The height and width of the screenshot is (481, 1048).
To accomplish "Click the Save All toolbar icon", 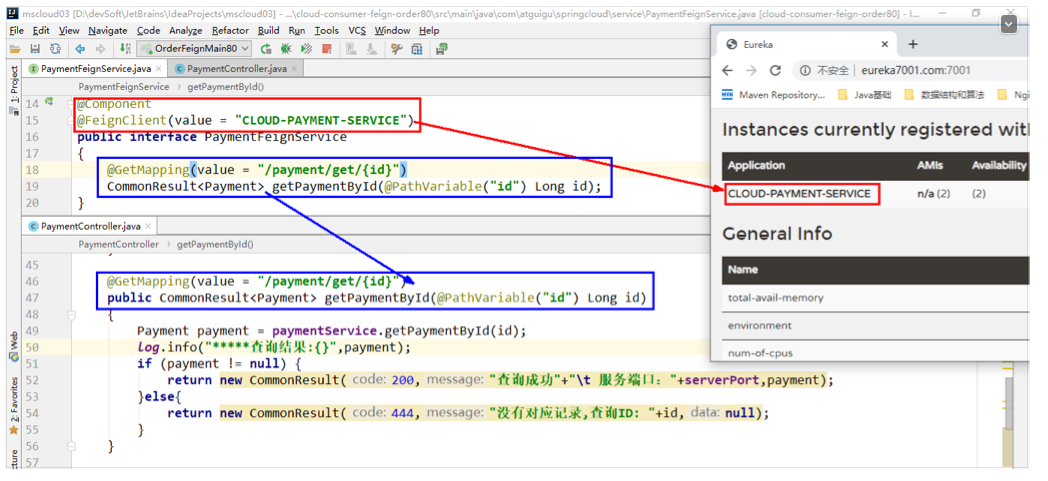I will (x=35, y=48).
